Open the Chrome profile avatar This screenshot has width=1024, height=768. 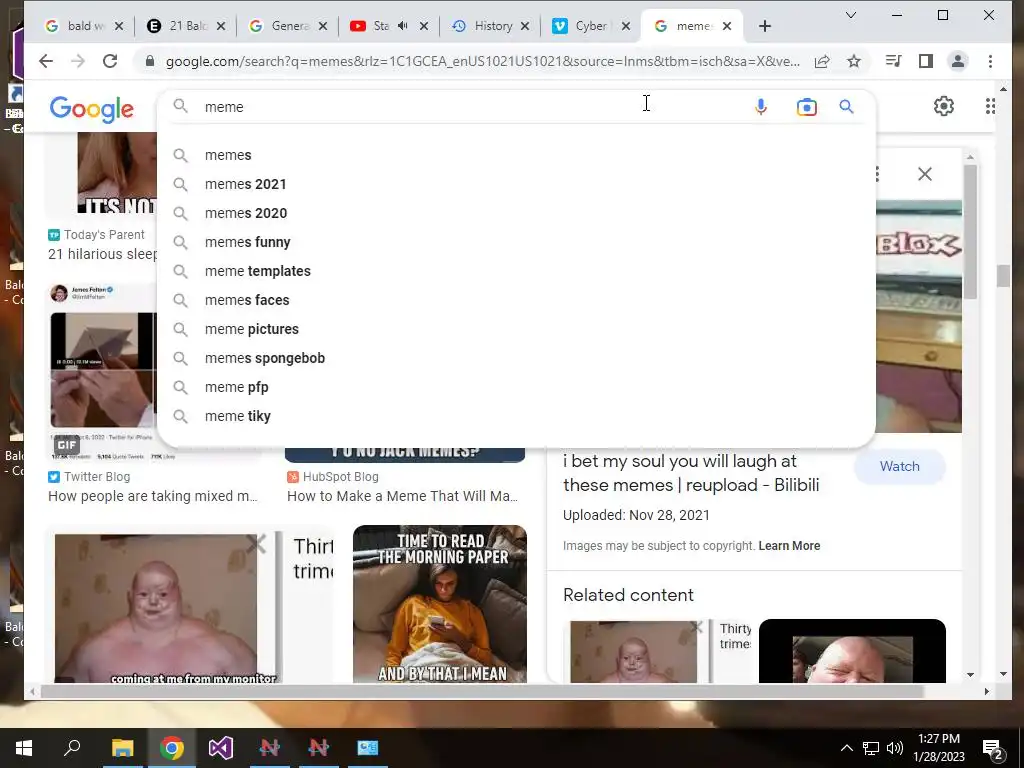tap(958, 61)
